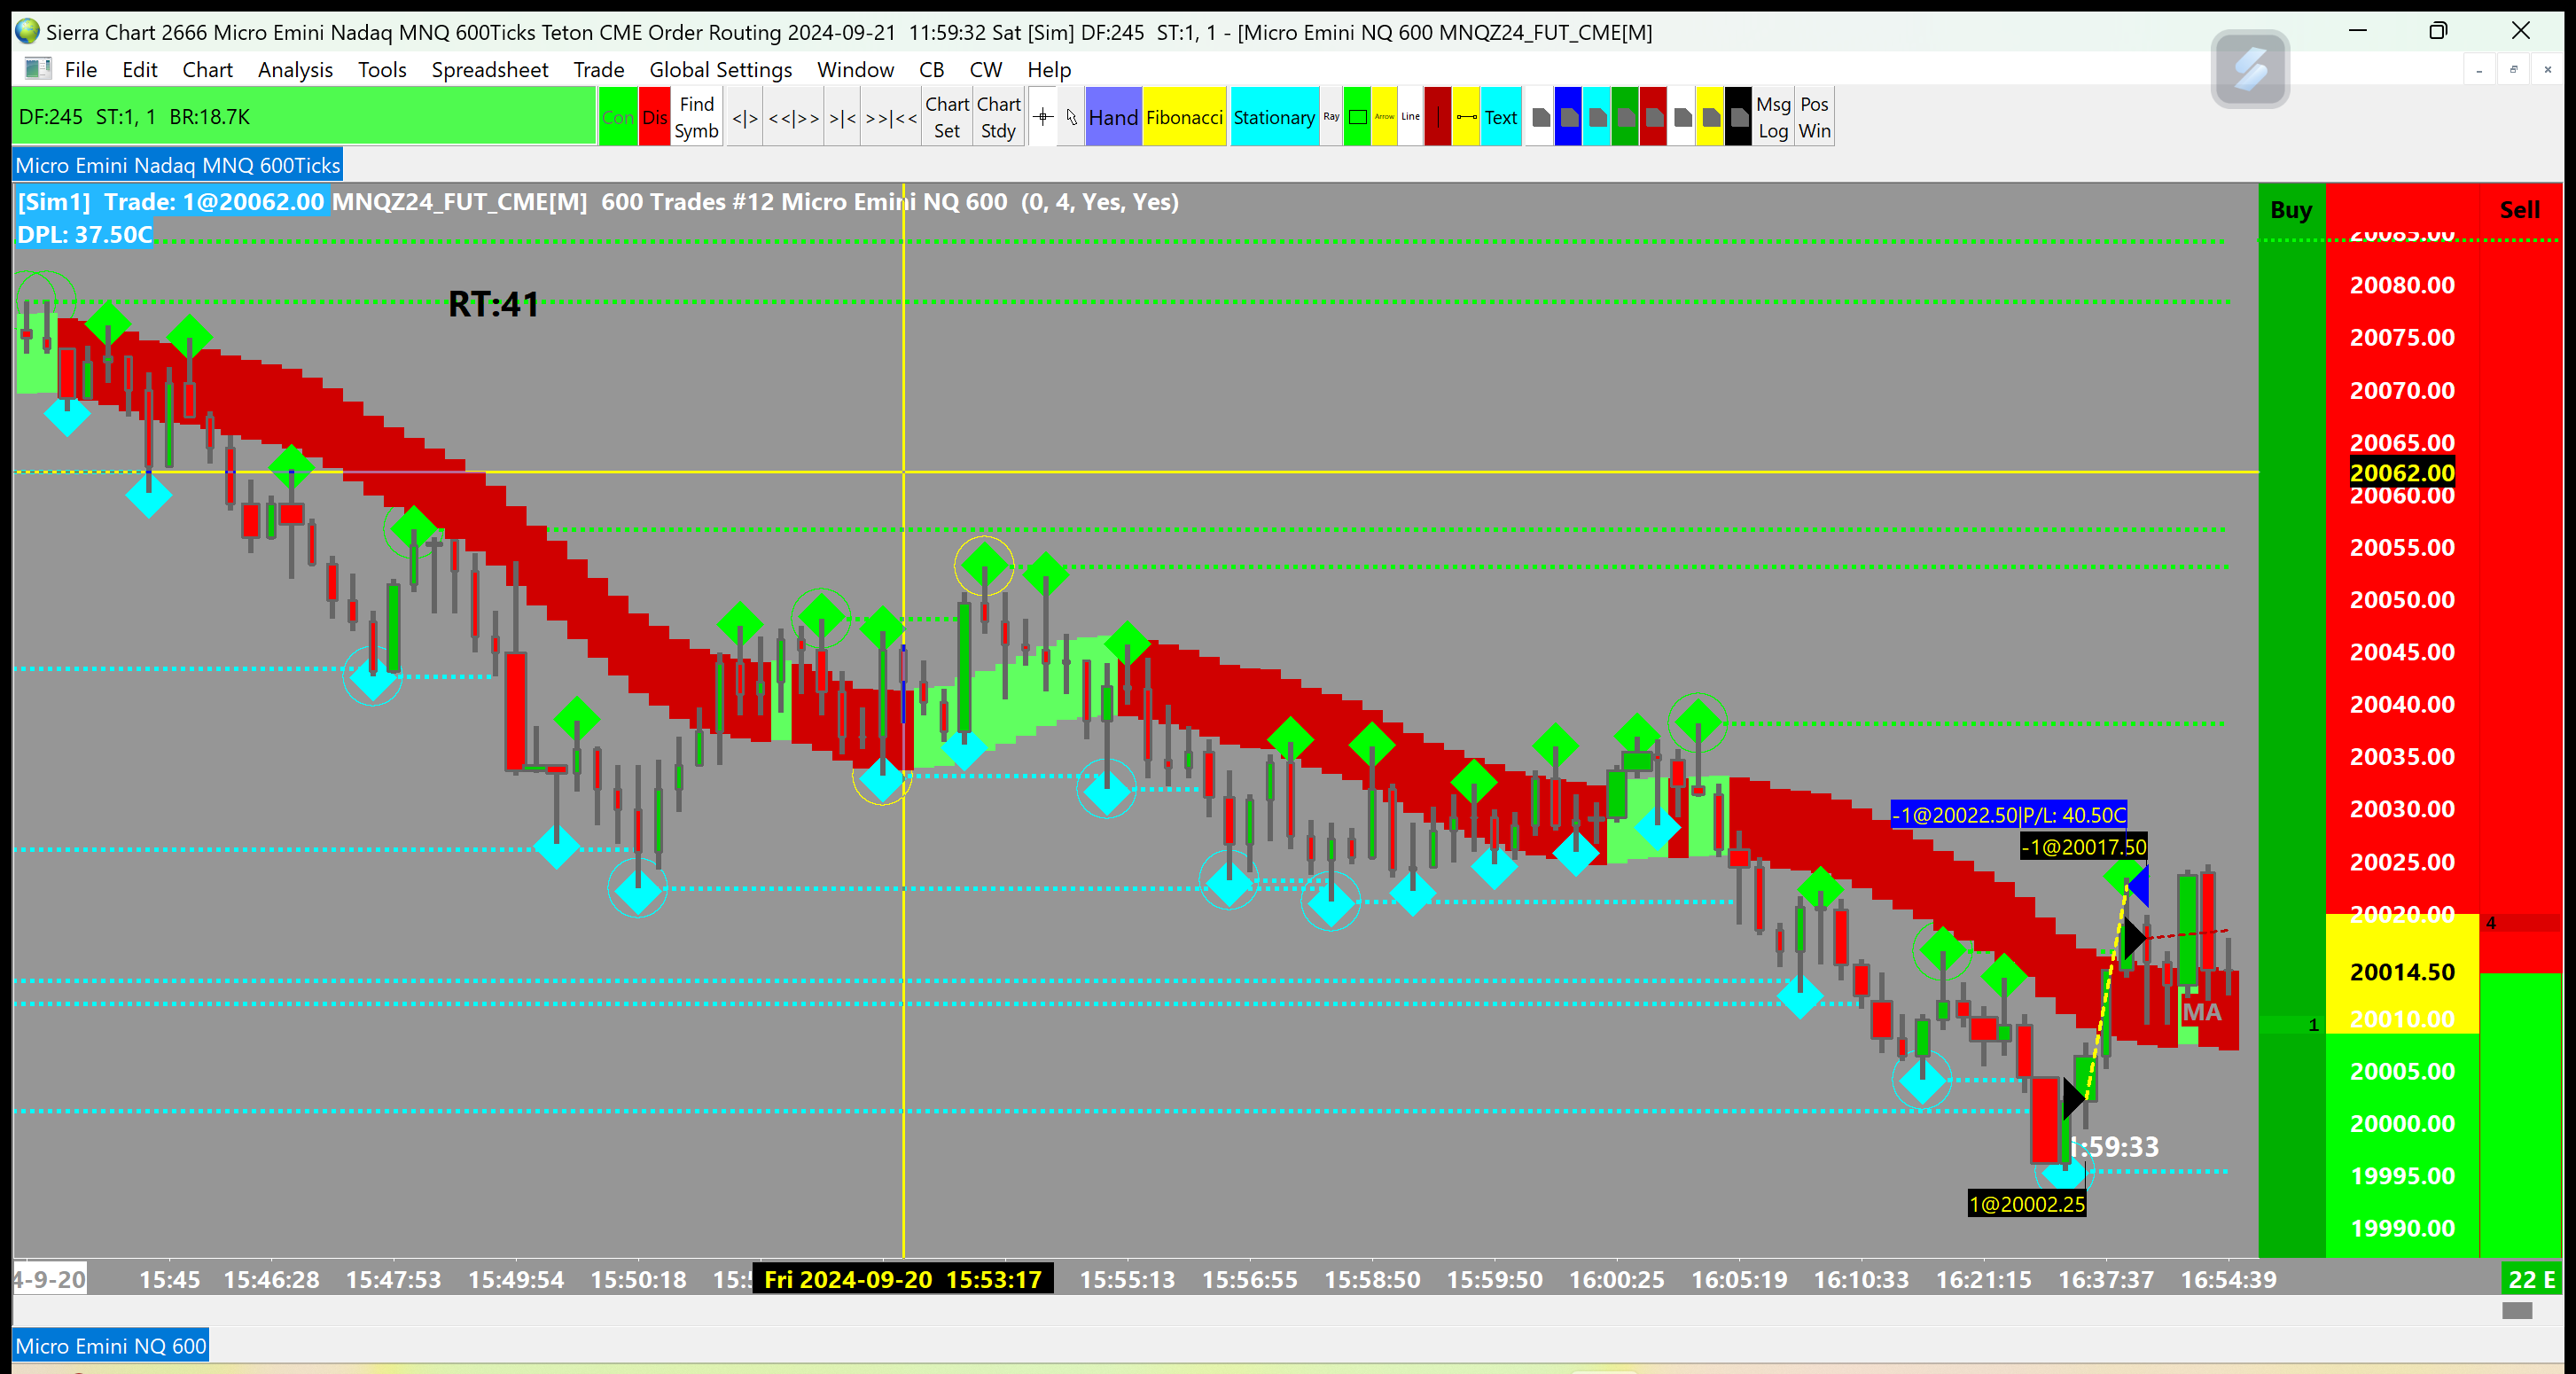Select the vertical line drawing tool

tap(1437, 117)
